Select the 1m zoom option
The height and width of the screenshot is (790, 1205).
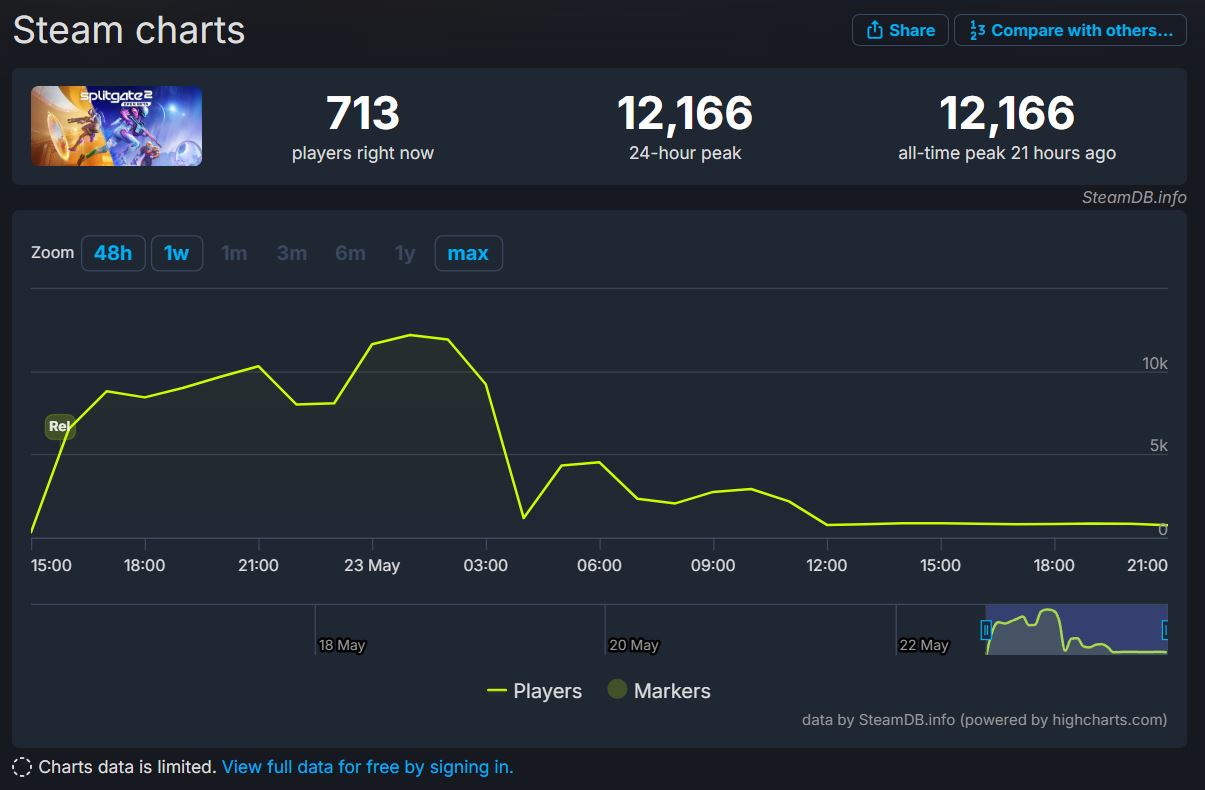234,253
